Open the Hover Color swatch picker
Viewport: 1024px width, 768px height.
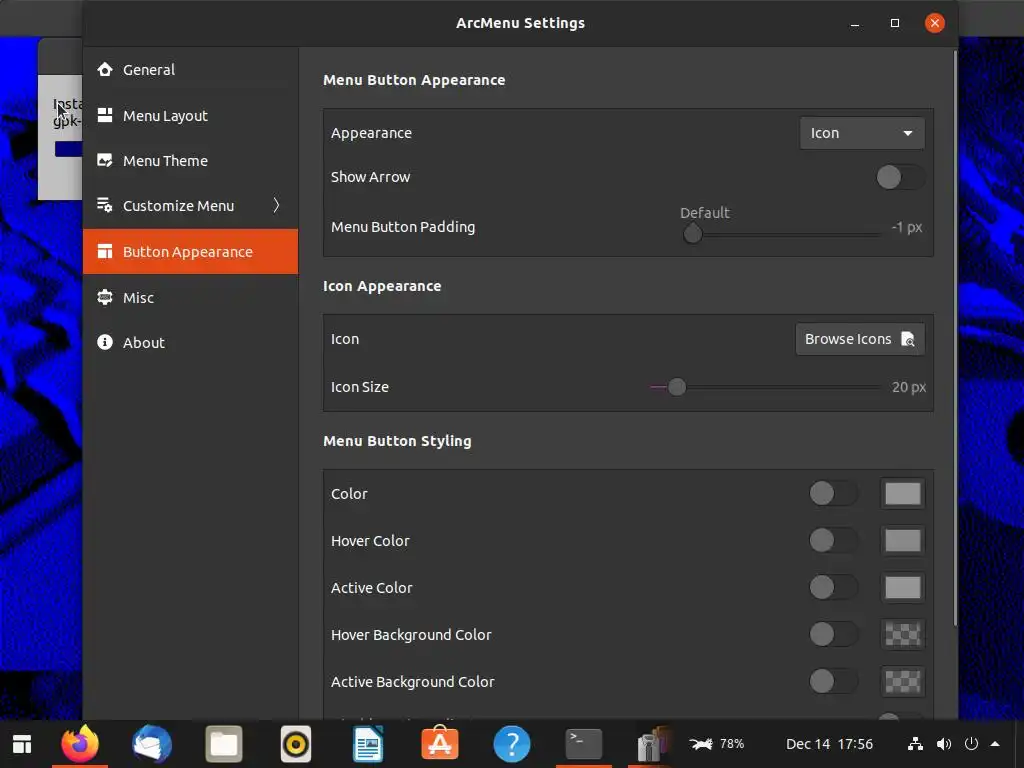(x=903, y=541)
